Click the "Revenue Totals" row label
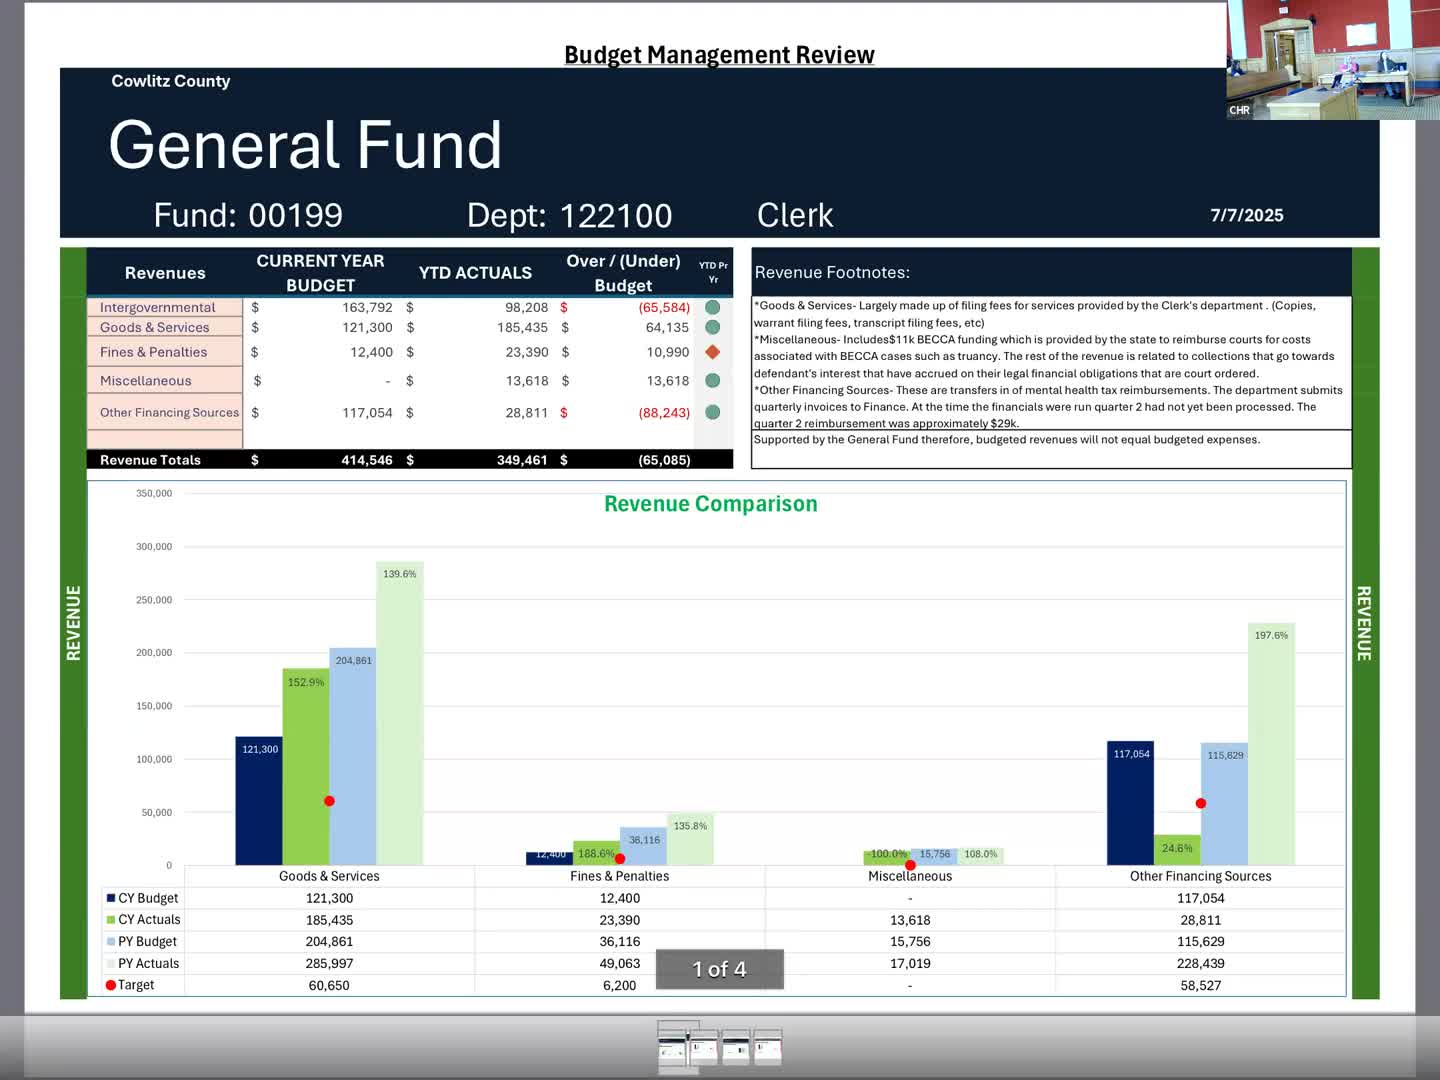Screen dimensions: 1440x1080 (150, 460)
